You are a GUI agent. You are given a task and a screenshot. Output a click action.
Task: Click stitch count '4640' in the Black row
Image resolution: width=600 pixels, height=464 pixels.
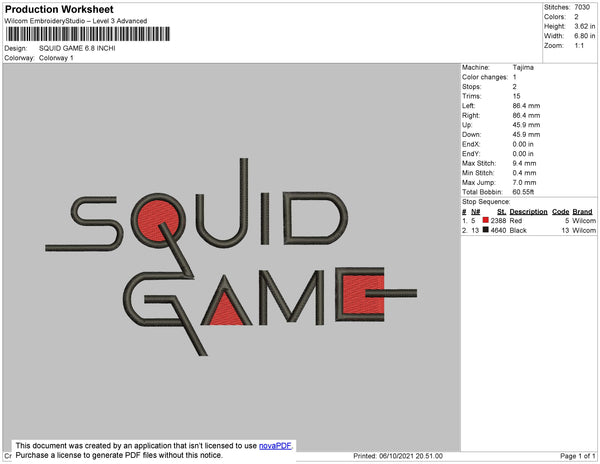click(498, 230)
